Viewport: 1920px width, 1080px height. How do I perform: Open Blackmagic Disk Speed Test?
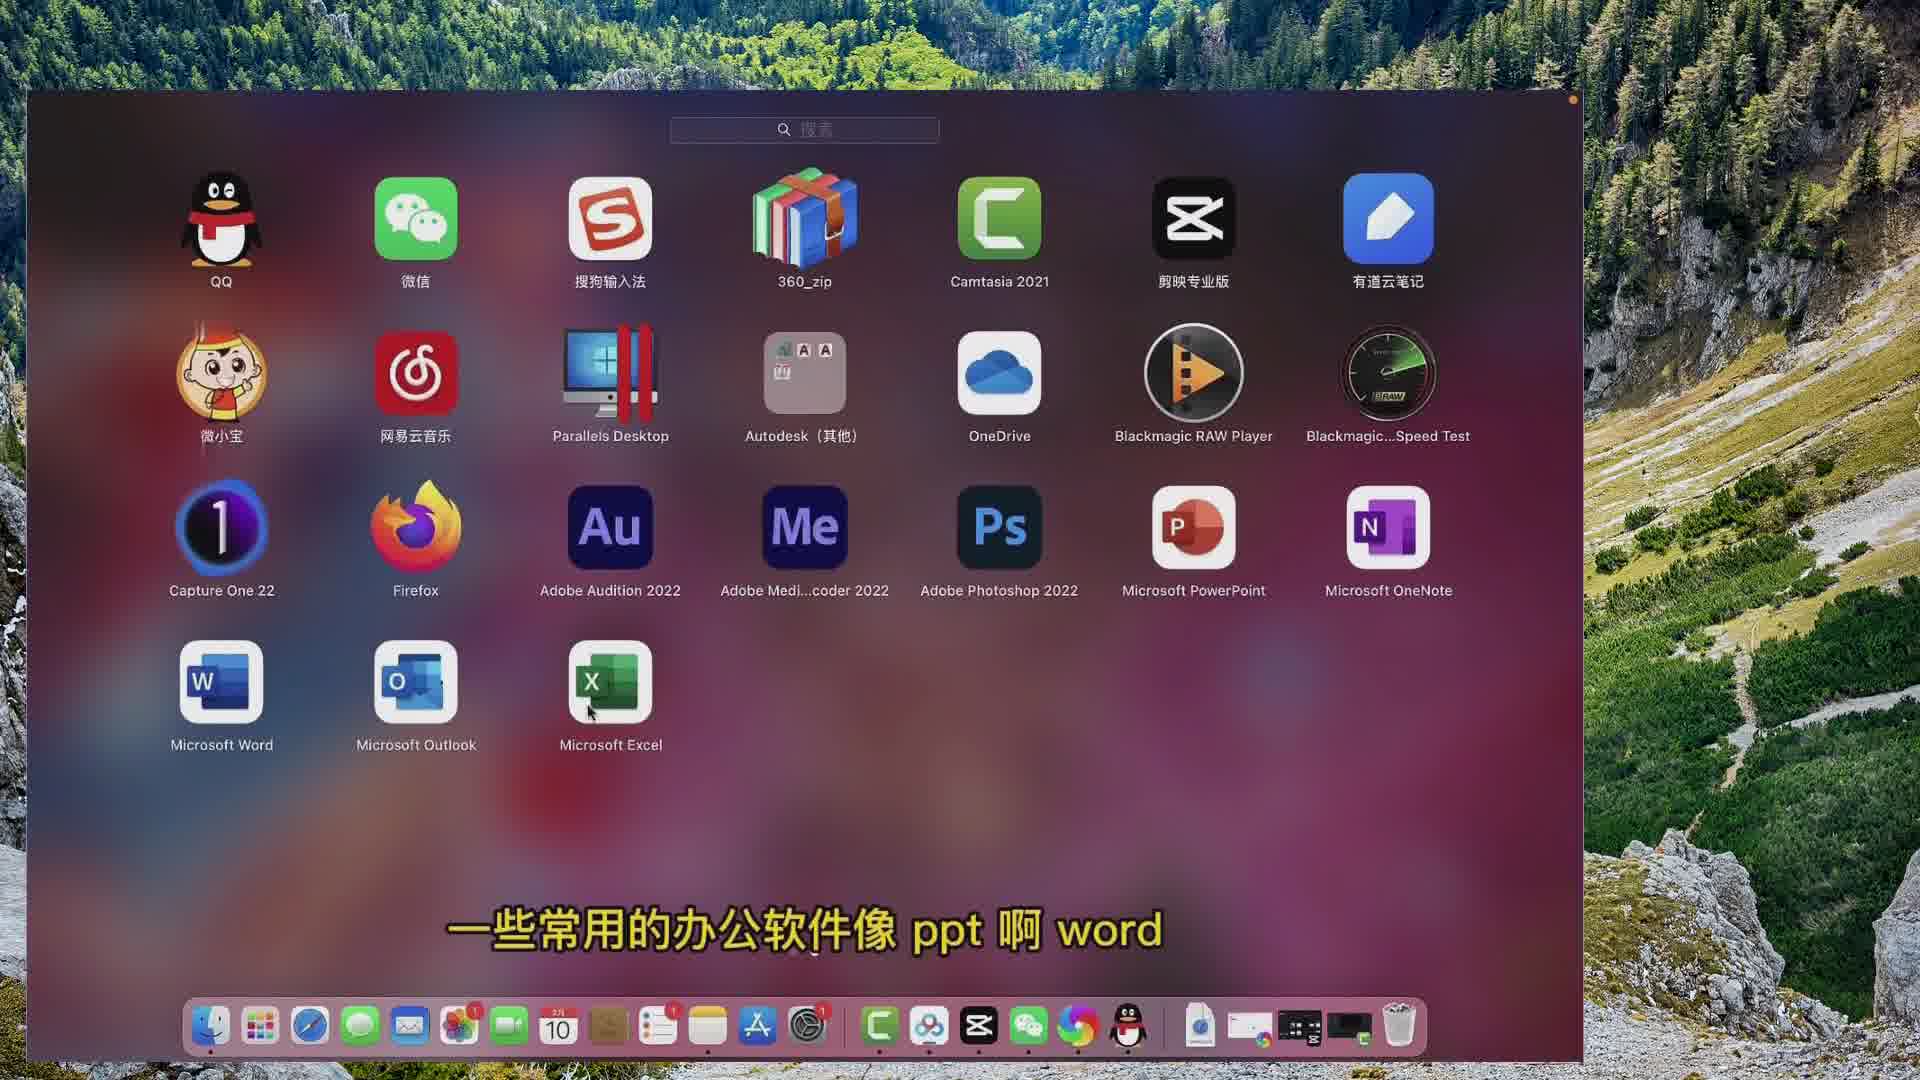click(x=1388, y=373)
